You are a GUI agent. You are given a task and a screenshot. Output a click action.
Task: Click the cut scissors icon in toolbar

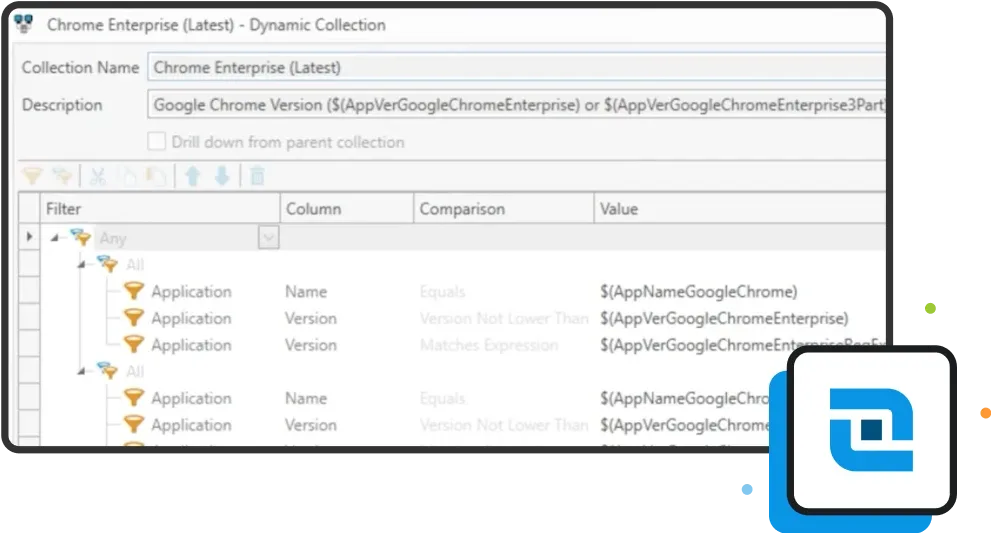pos(97,176)
